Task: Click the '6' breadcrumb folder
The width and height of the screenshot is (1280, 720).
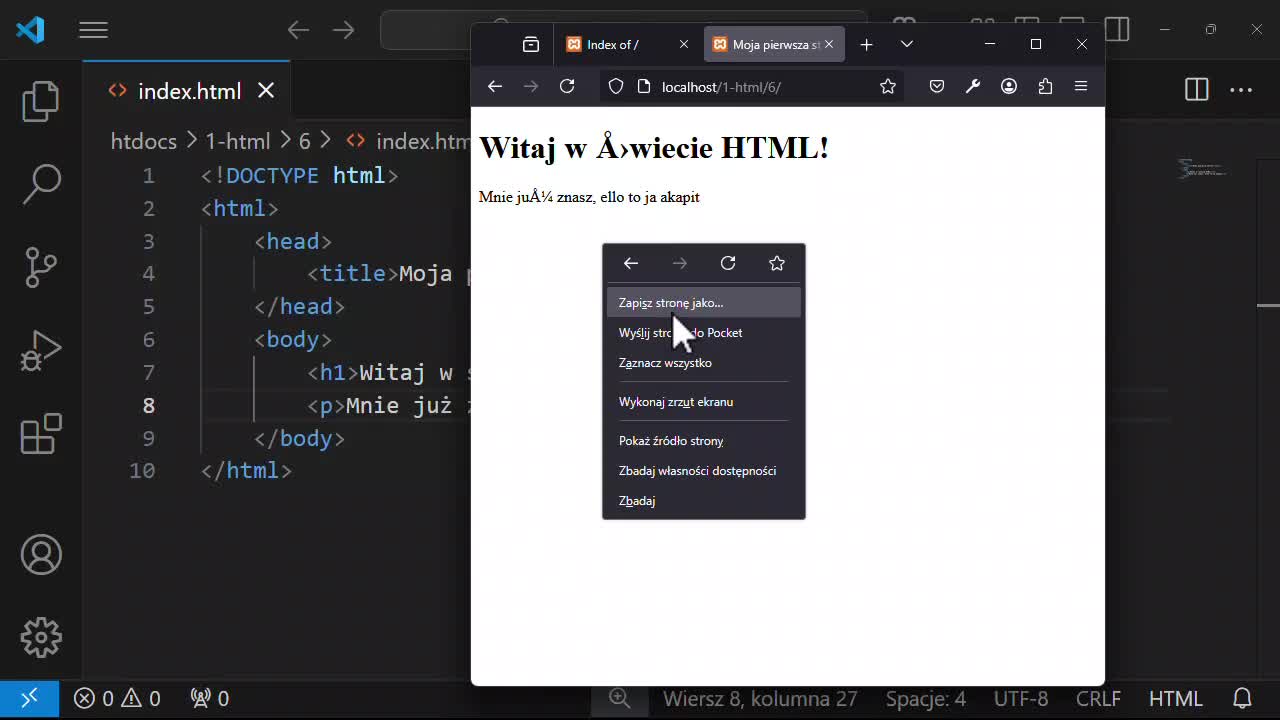Action: point(305,141)
